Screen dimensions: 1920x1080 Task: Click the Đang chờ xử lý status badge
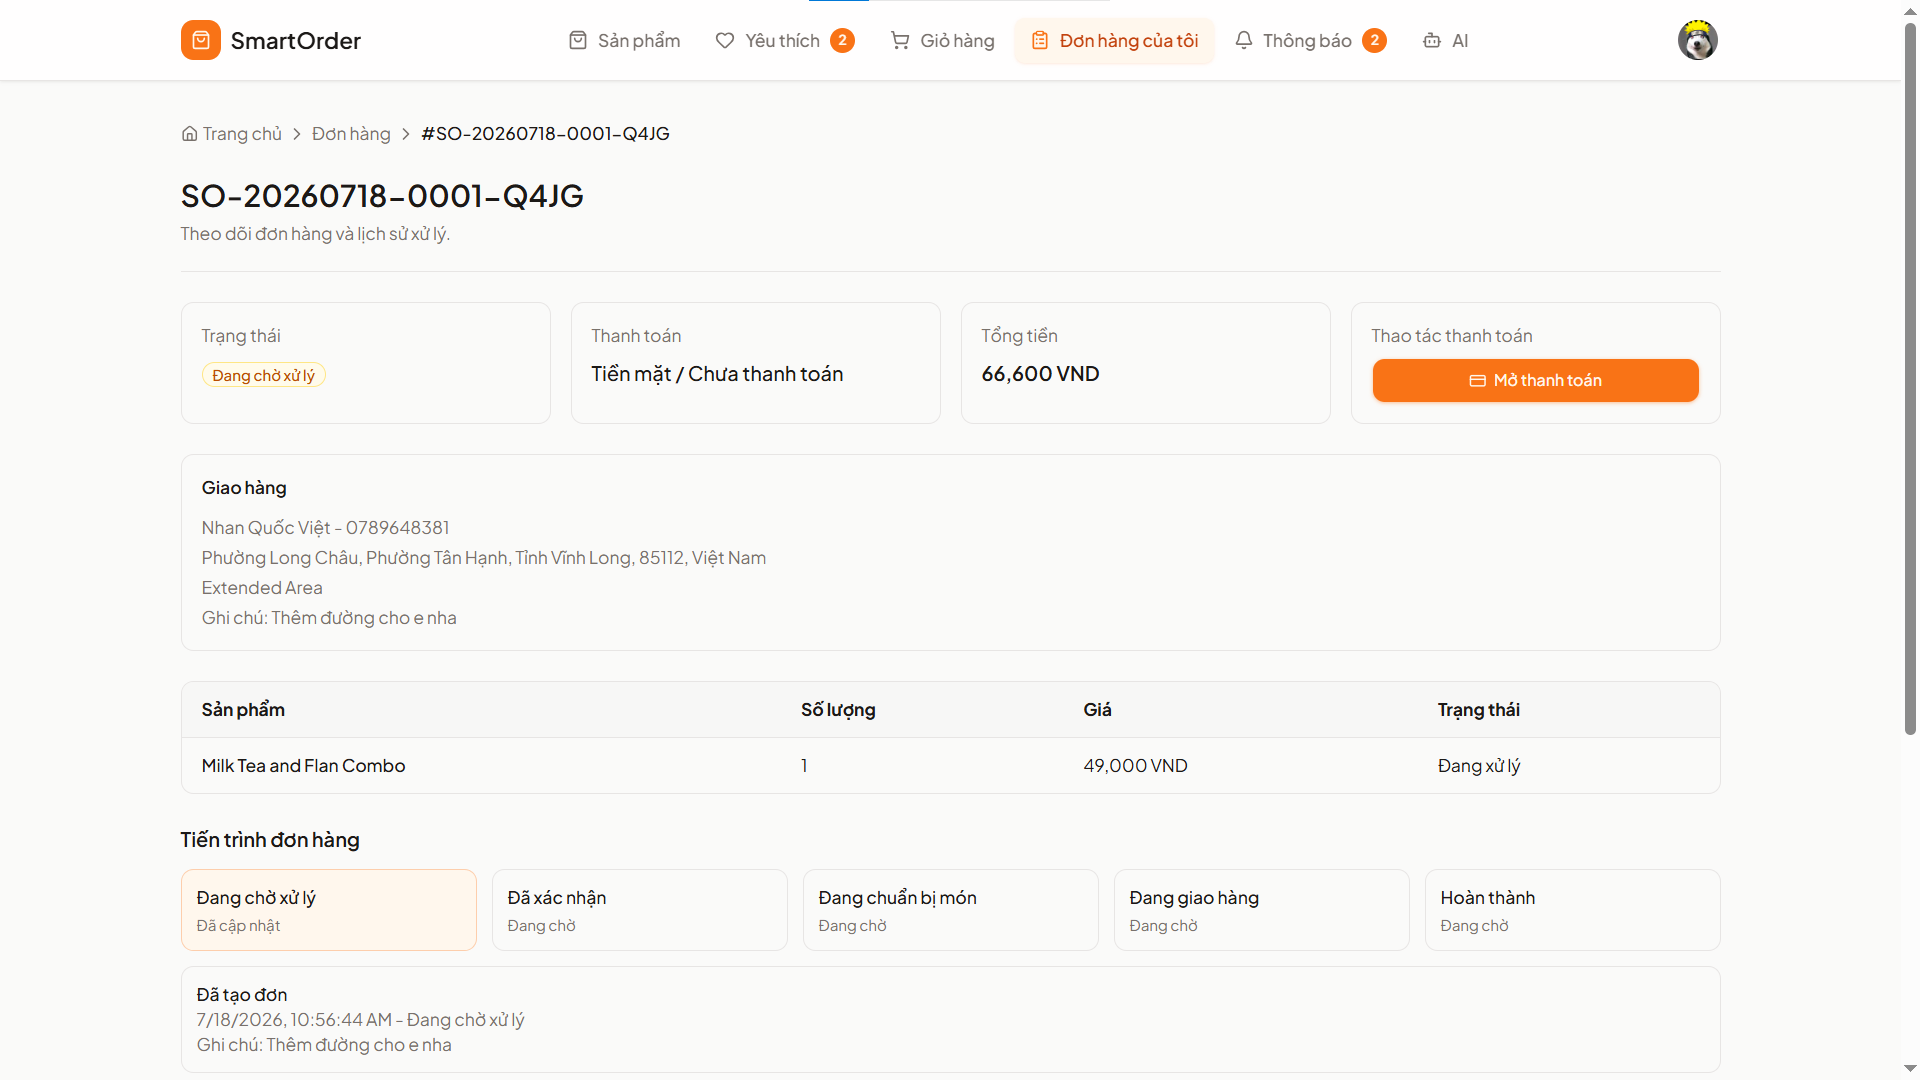(263, 375)
